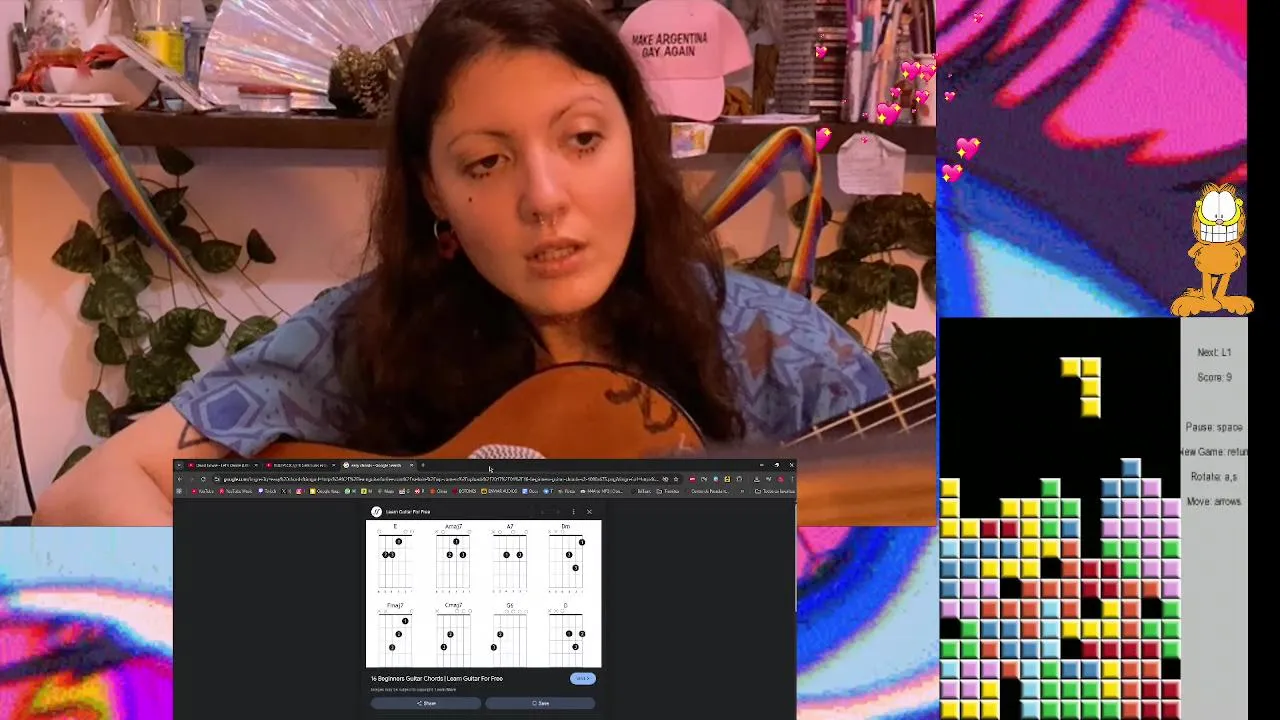Click the 'Score: 9' text in Tetris panel
The width and height of the screenshot is (1280, 720).
[1214, 377]
